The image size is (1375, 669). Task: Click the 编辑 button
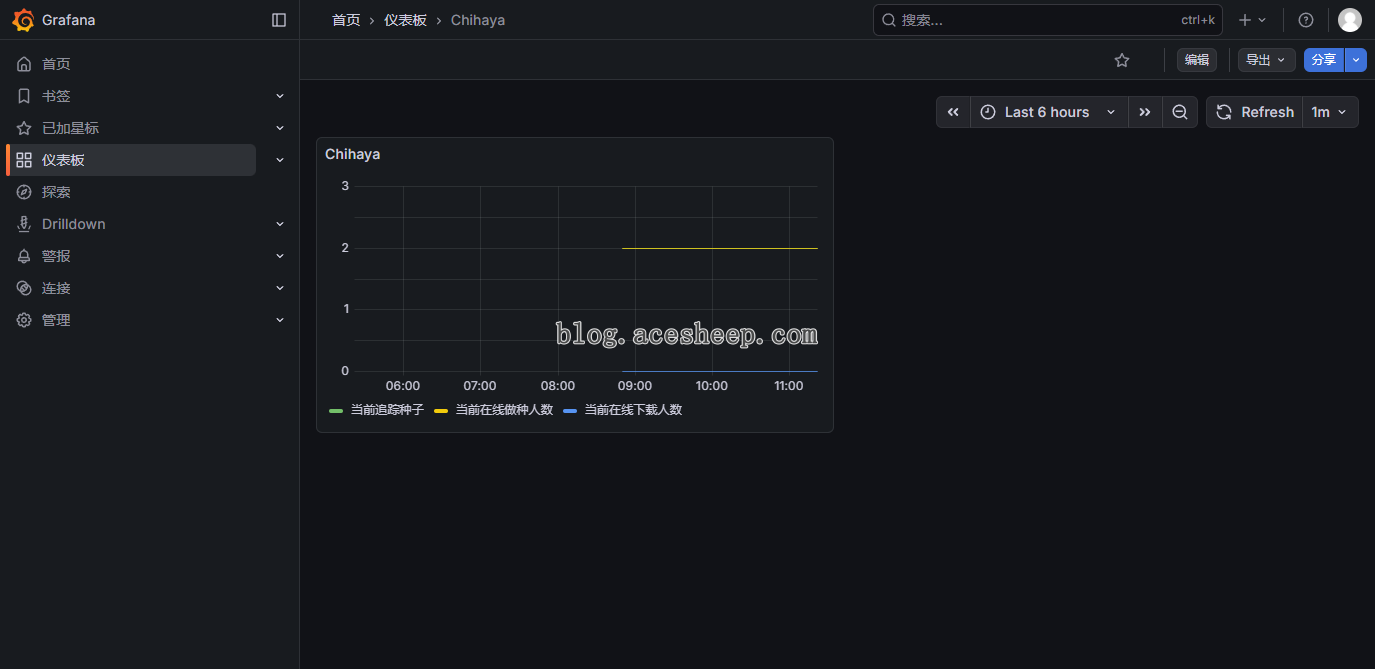point(1196,60)
